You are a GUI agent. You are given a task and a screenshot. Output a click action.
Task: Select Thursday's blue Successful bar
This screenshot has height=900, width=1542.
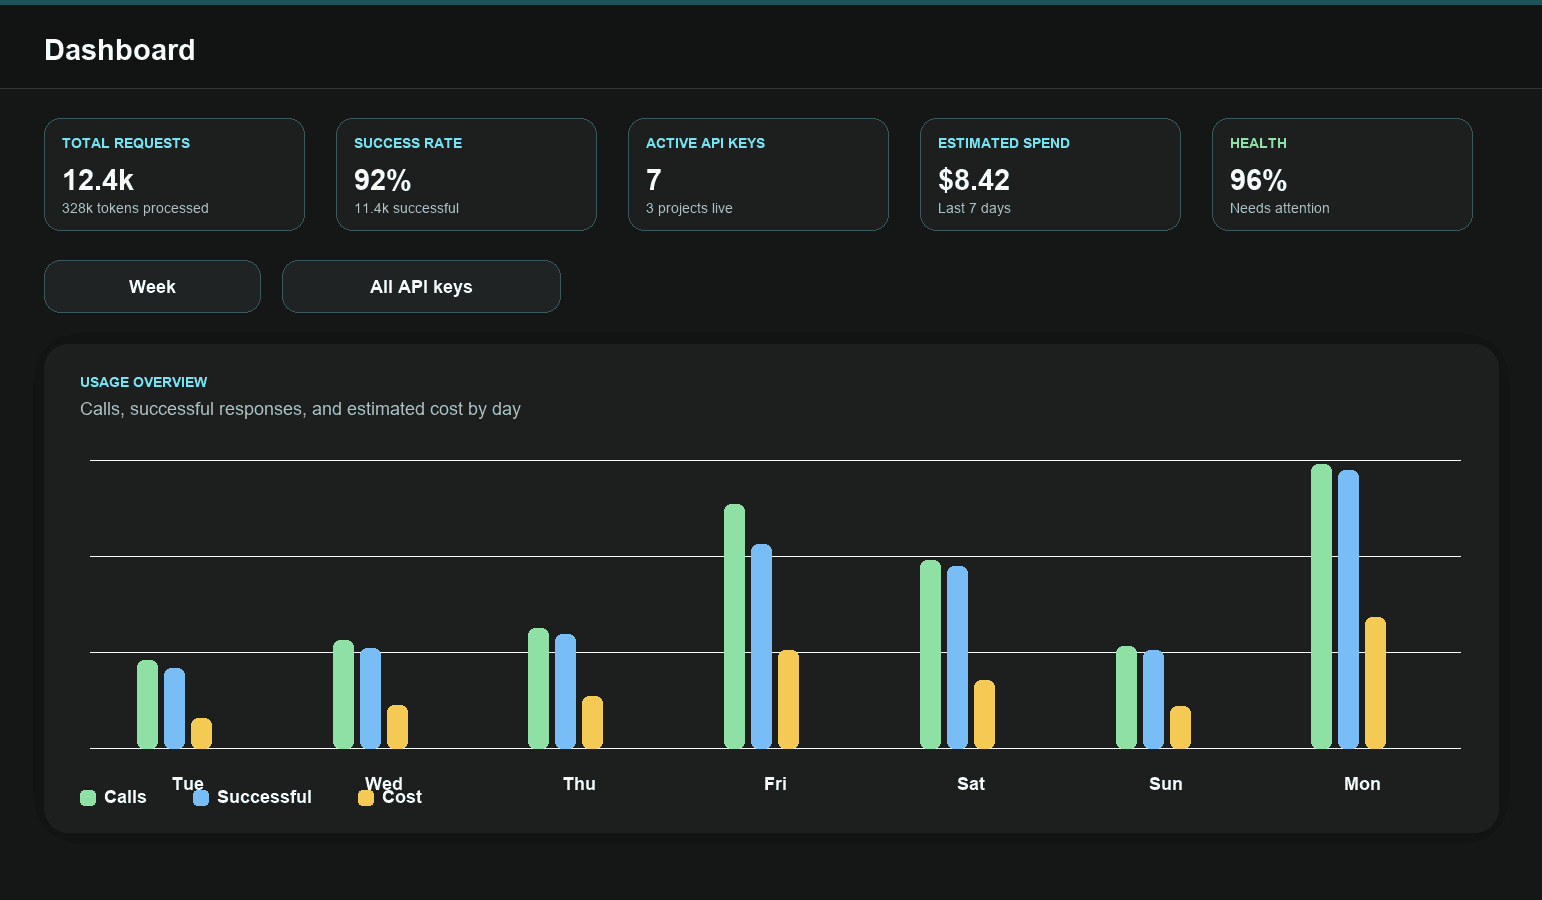pos(565,691)
